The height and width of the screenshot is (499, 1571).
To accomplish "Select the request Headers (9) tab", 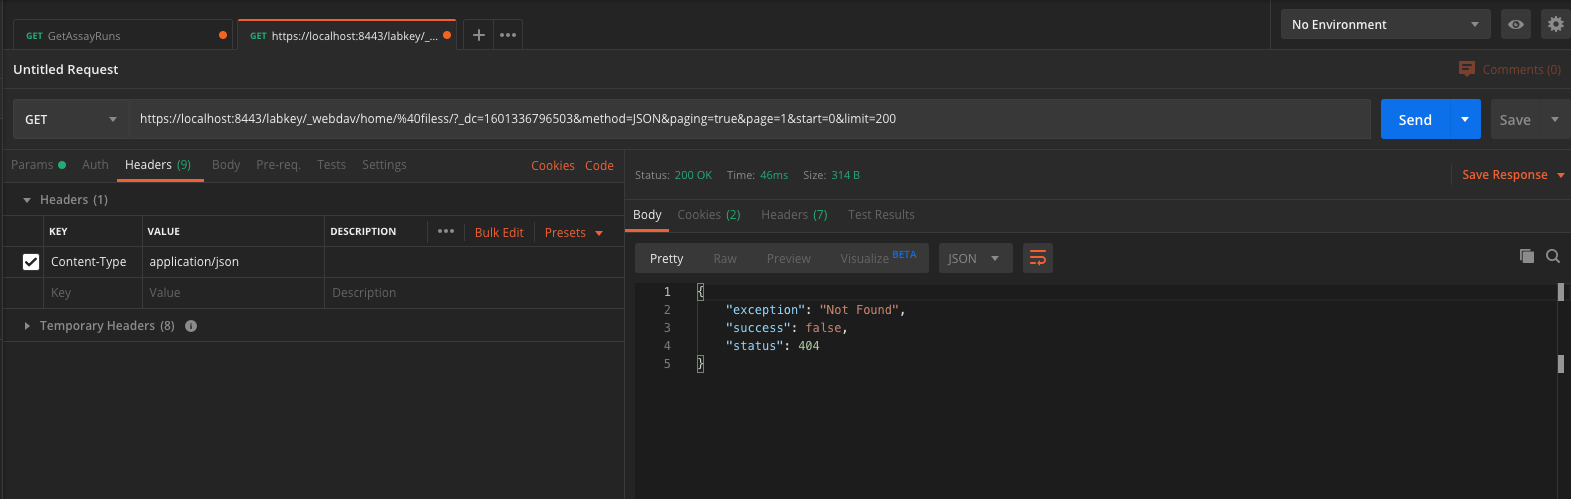I will pyautogui.click(x=158, y=165).
